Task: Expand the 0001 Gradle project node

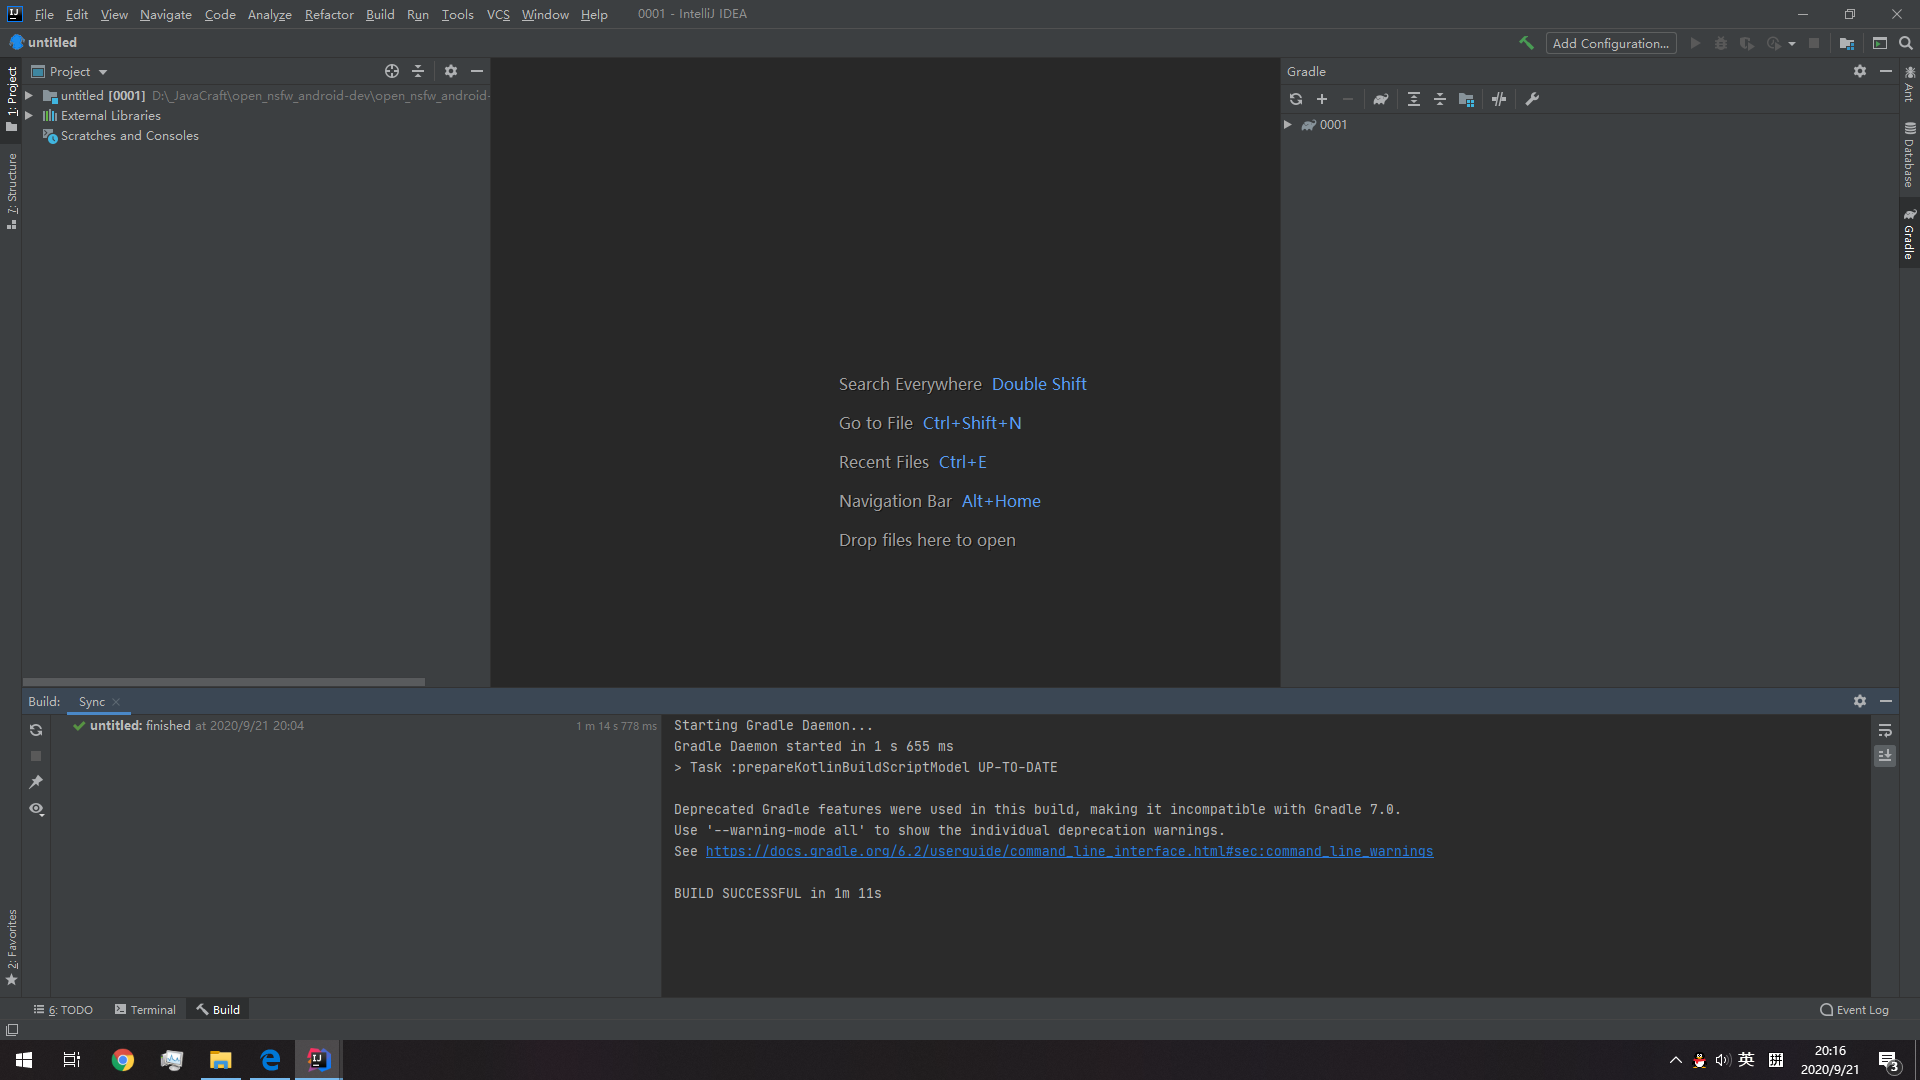Action: click(x=1288, y=125)
